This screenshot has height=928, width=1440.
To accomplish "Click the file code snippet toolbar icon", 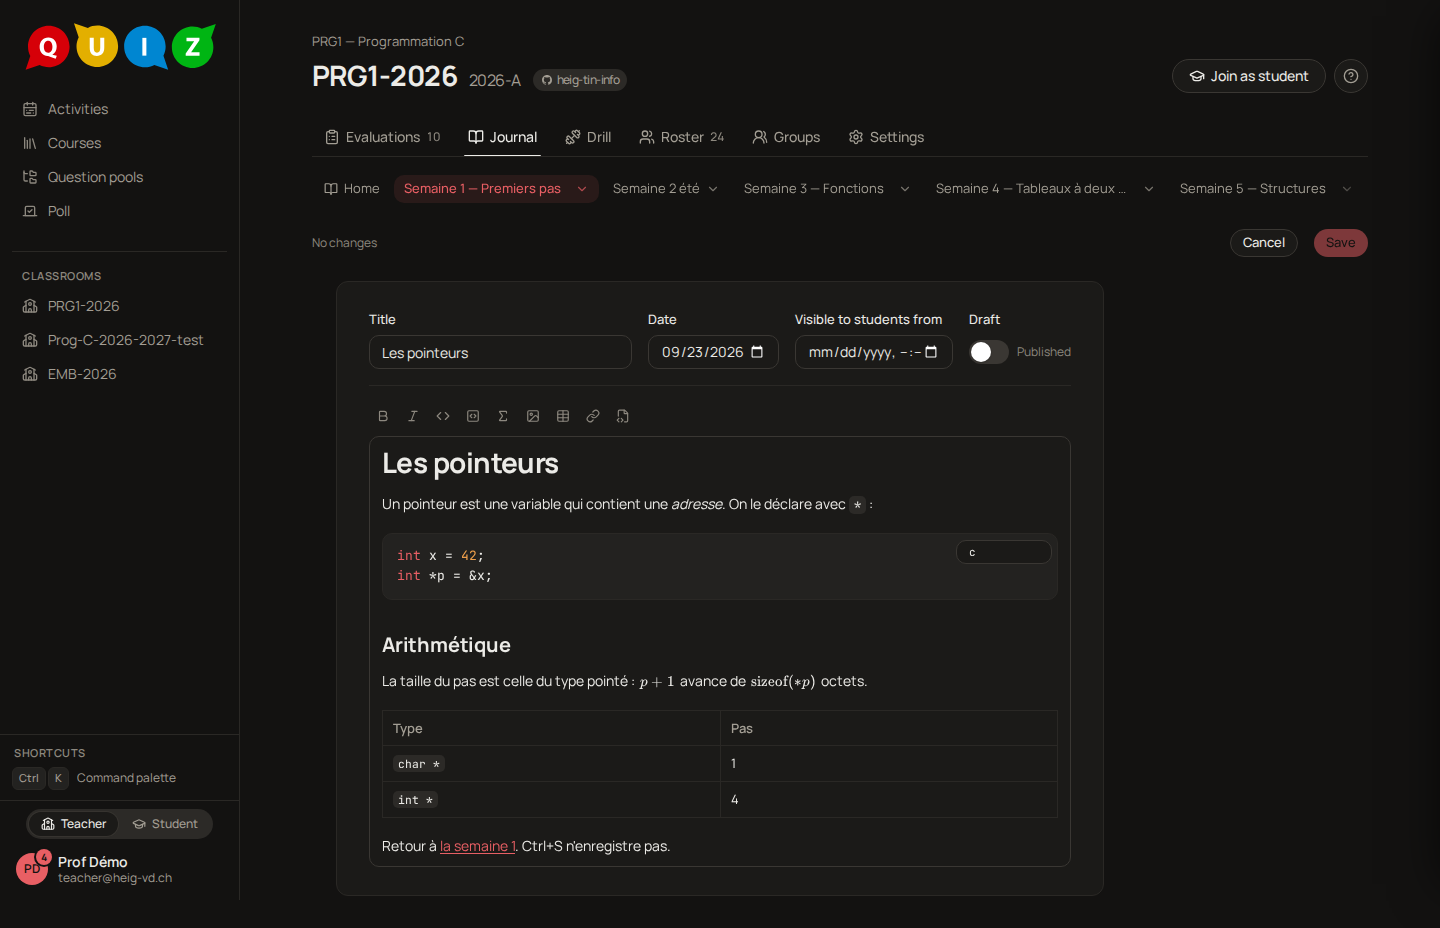I will click(x=623, y=416).
